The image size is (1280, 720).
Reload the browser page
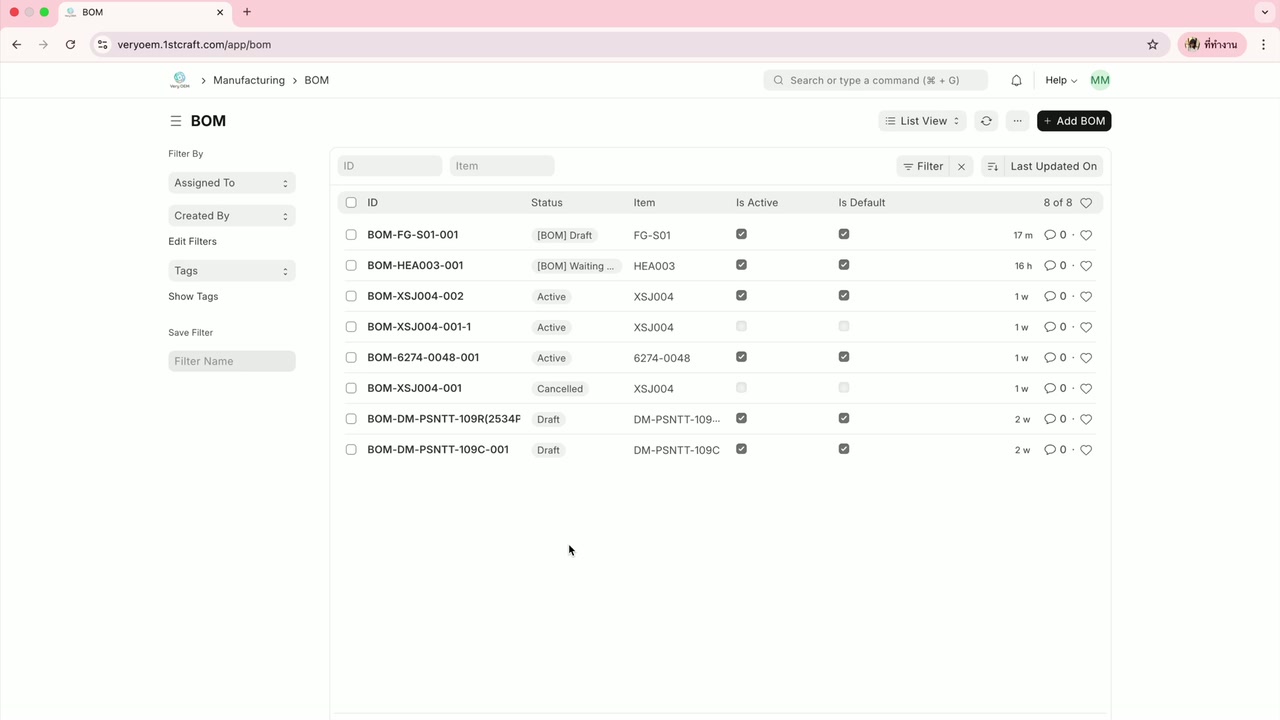pyautogui.click(x=70, y=44)
